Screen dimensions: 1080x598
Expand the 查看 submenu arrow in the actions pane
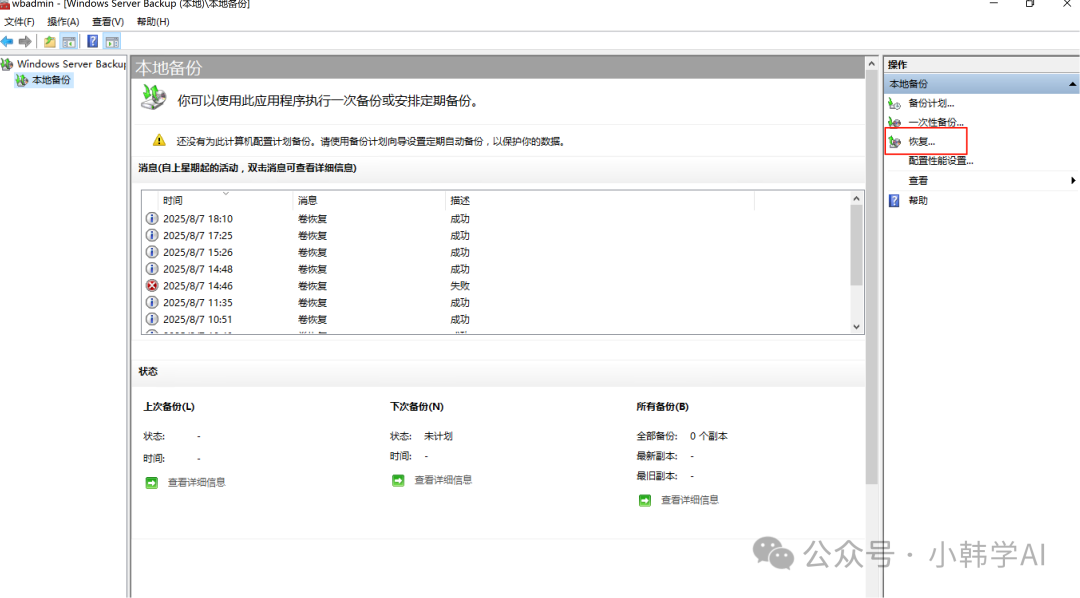(x=1073, y=181)
